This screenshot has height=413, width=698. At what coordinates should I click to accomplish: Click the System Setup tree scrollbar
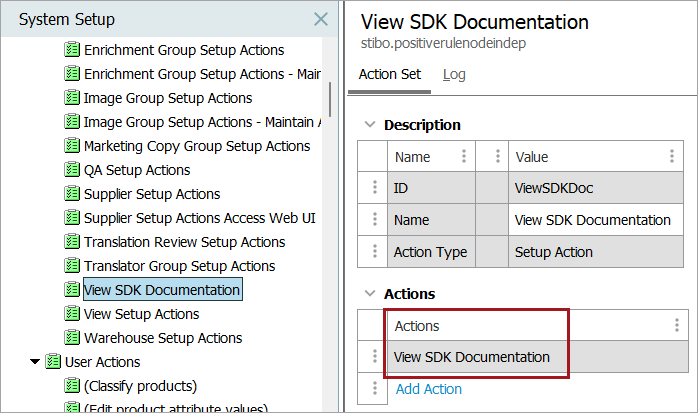pyautogui.click(x=330, y=99)
